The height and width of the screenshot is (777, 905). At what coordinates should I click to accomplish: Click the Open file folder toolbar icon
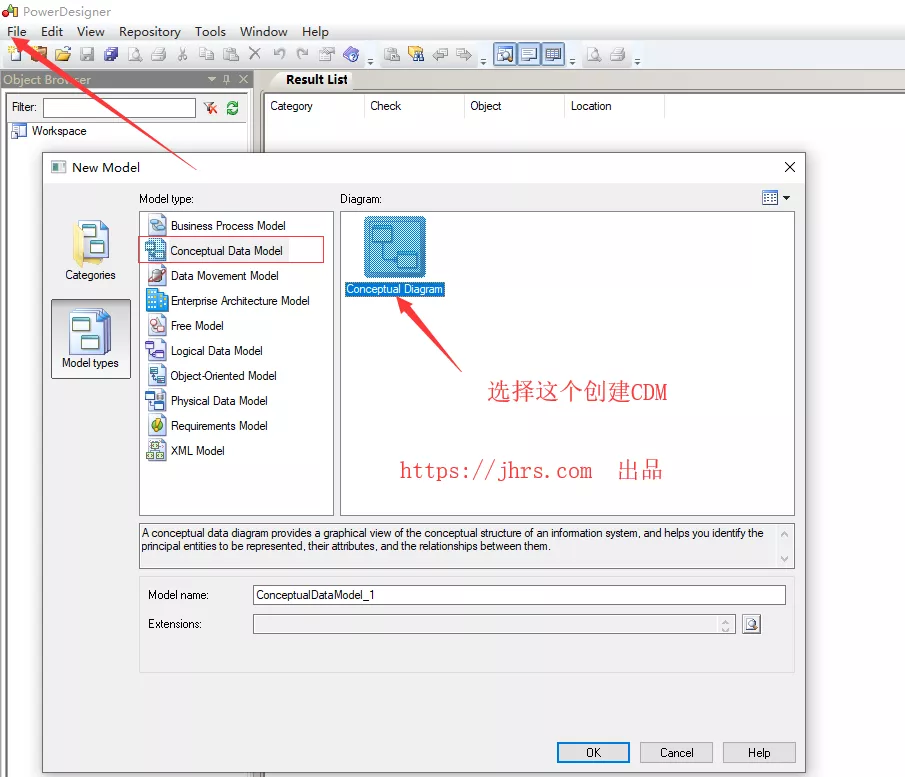coord(63,55)
